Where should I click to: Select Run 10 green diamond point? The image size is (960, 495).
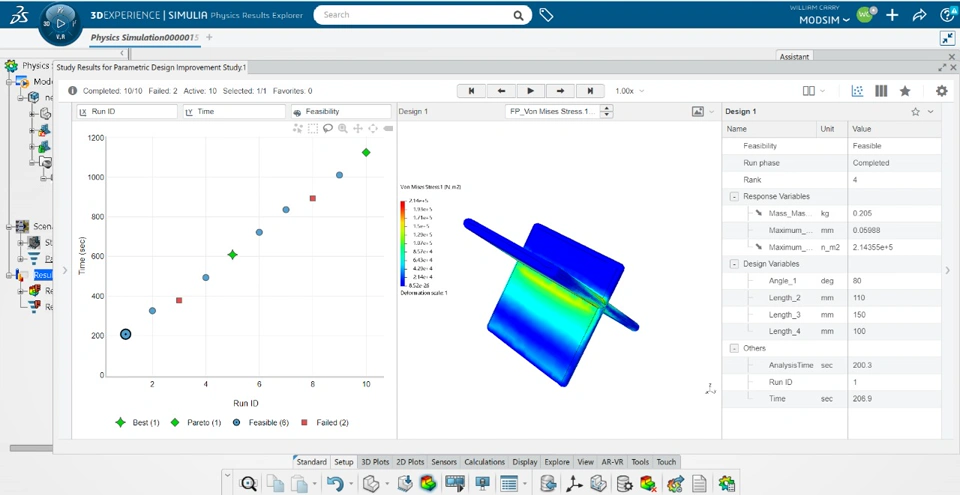pyautogui.click(x=366, y=153)
